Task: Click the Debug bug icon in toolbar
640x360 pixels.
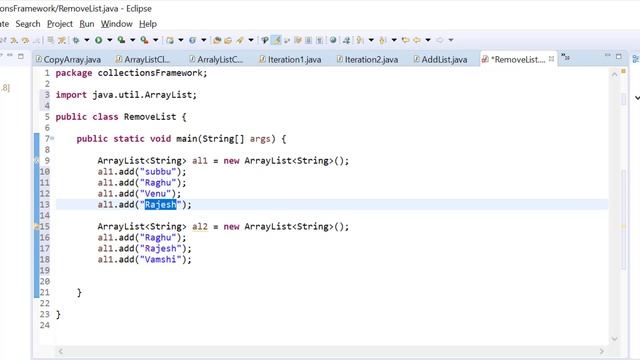Action: point(76,40)
